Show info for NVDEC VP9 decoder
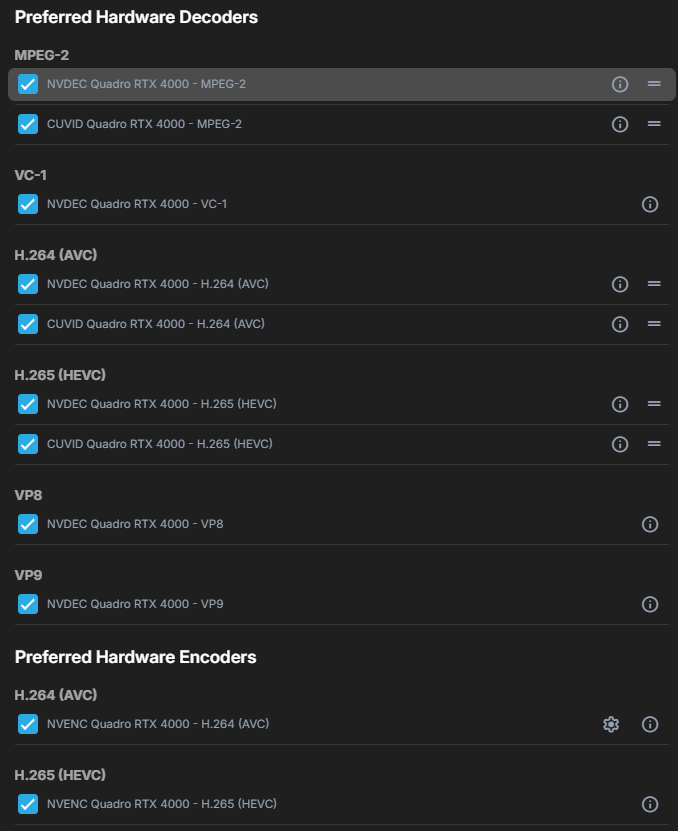 point(650,604)
